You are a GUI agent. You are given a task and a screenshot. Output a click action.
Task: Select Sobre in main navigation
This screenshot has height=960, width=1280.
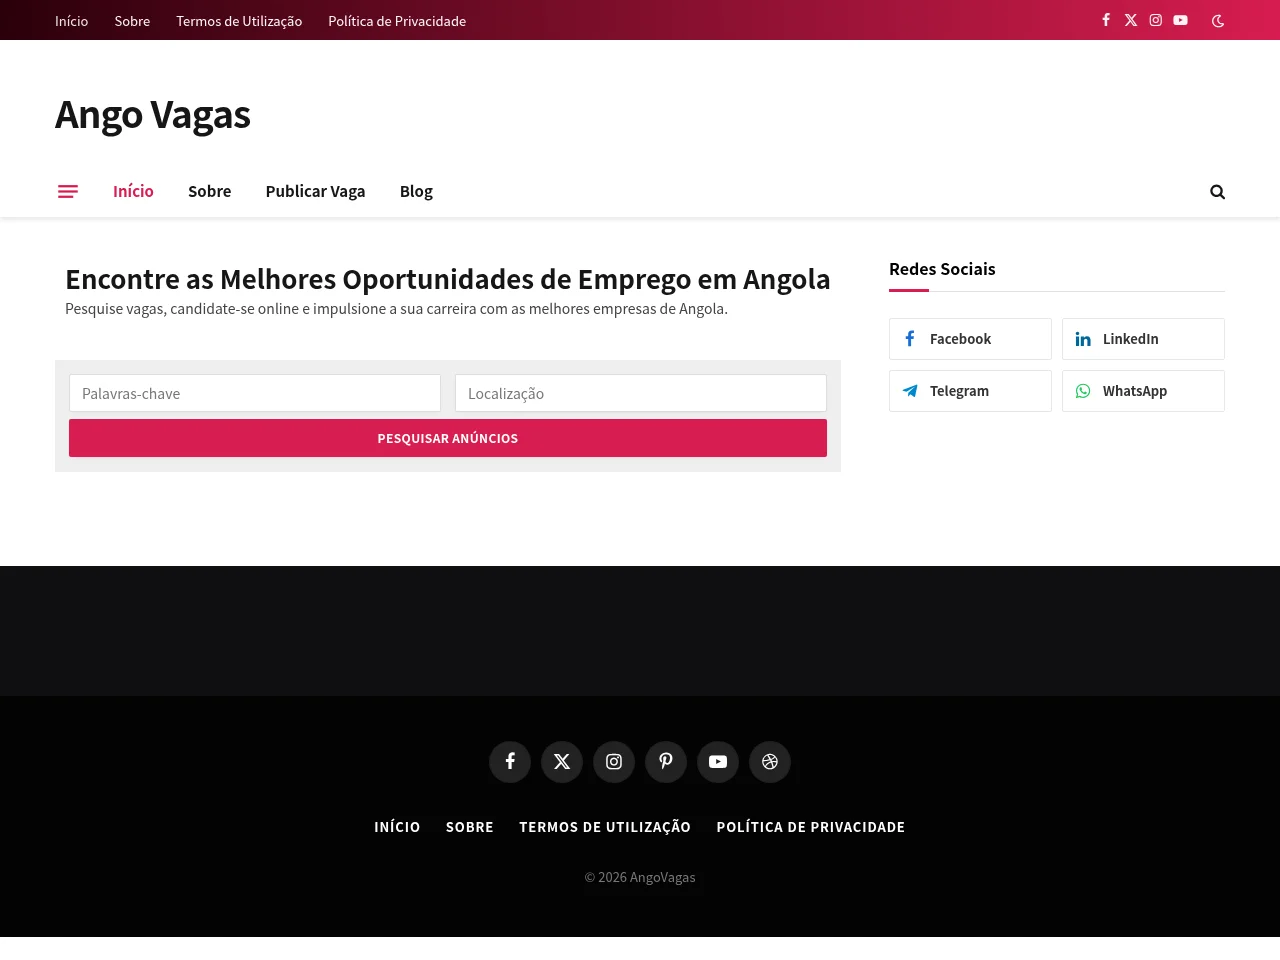[x=209, y=191]
